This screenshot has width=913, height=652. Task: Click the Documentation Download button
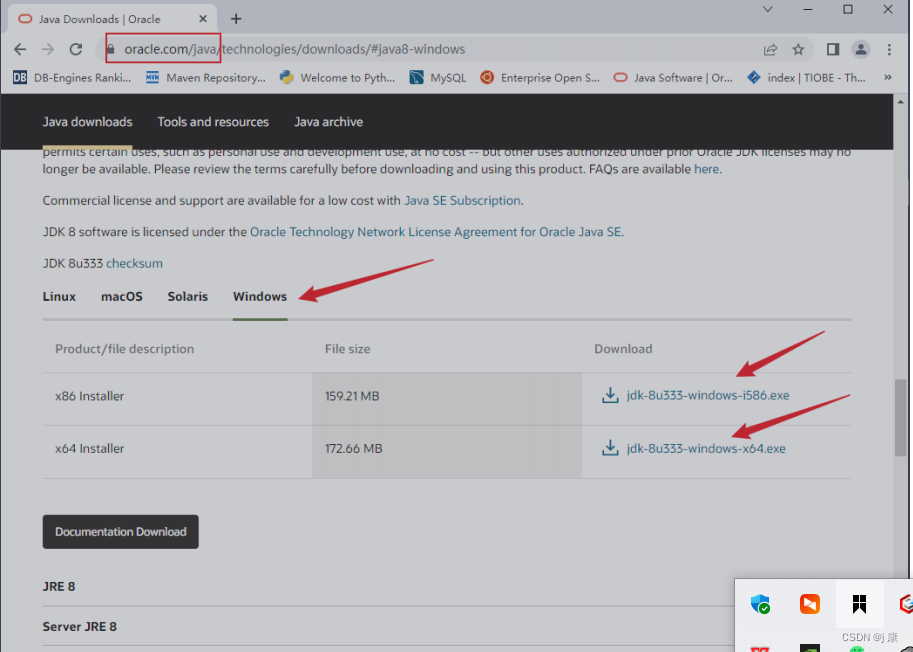121,531
